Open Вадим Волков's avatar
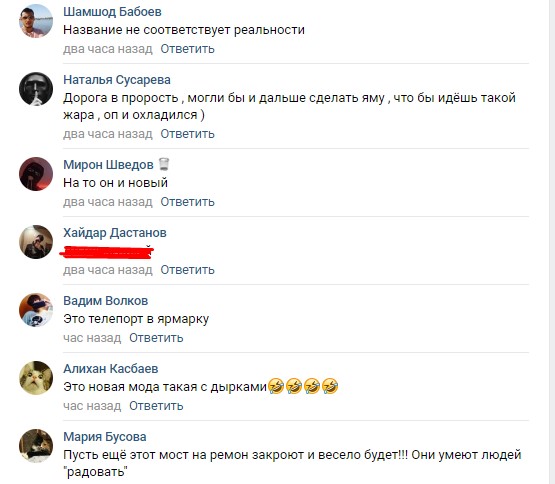 click(36, 310)
